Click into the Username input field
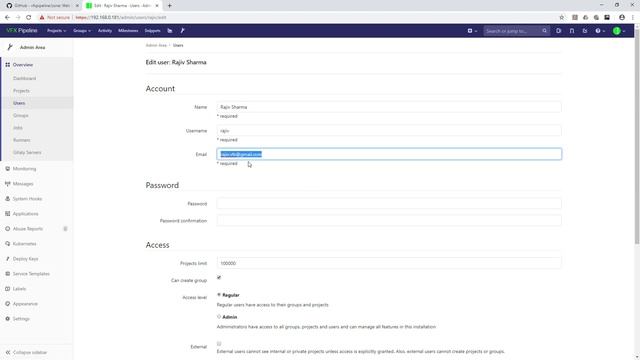Screen dimensions: 640x360 tap(389, 131)
